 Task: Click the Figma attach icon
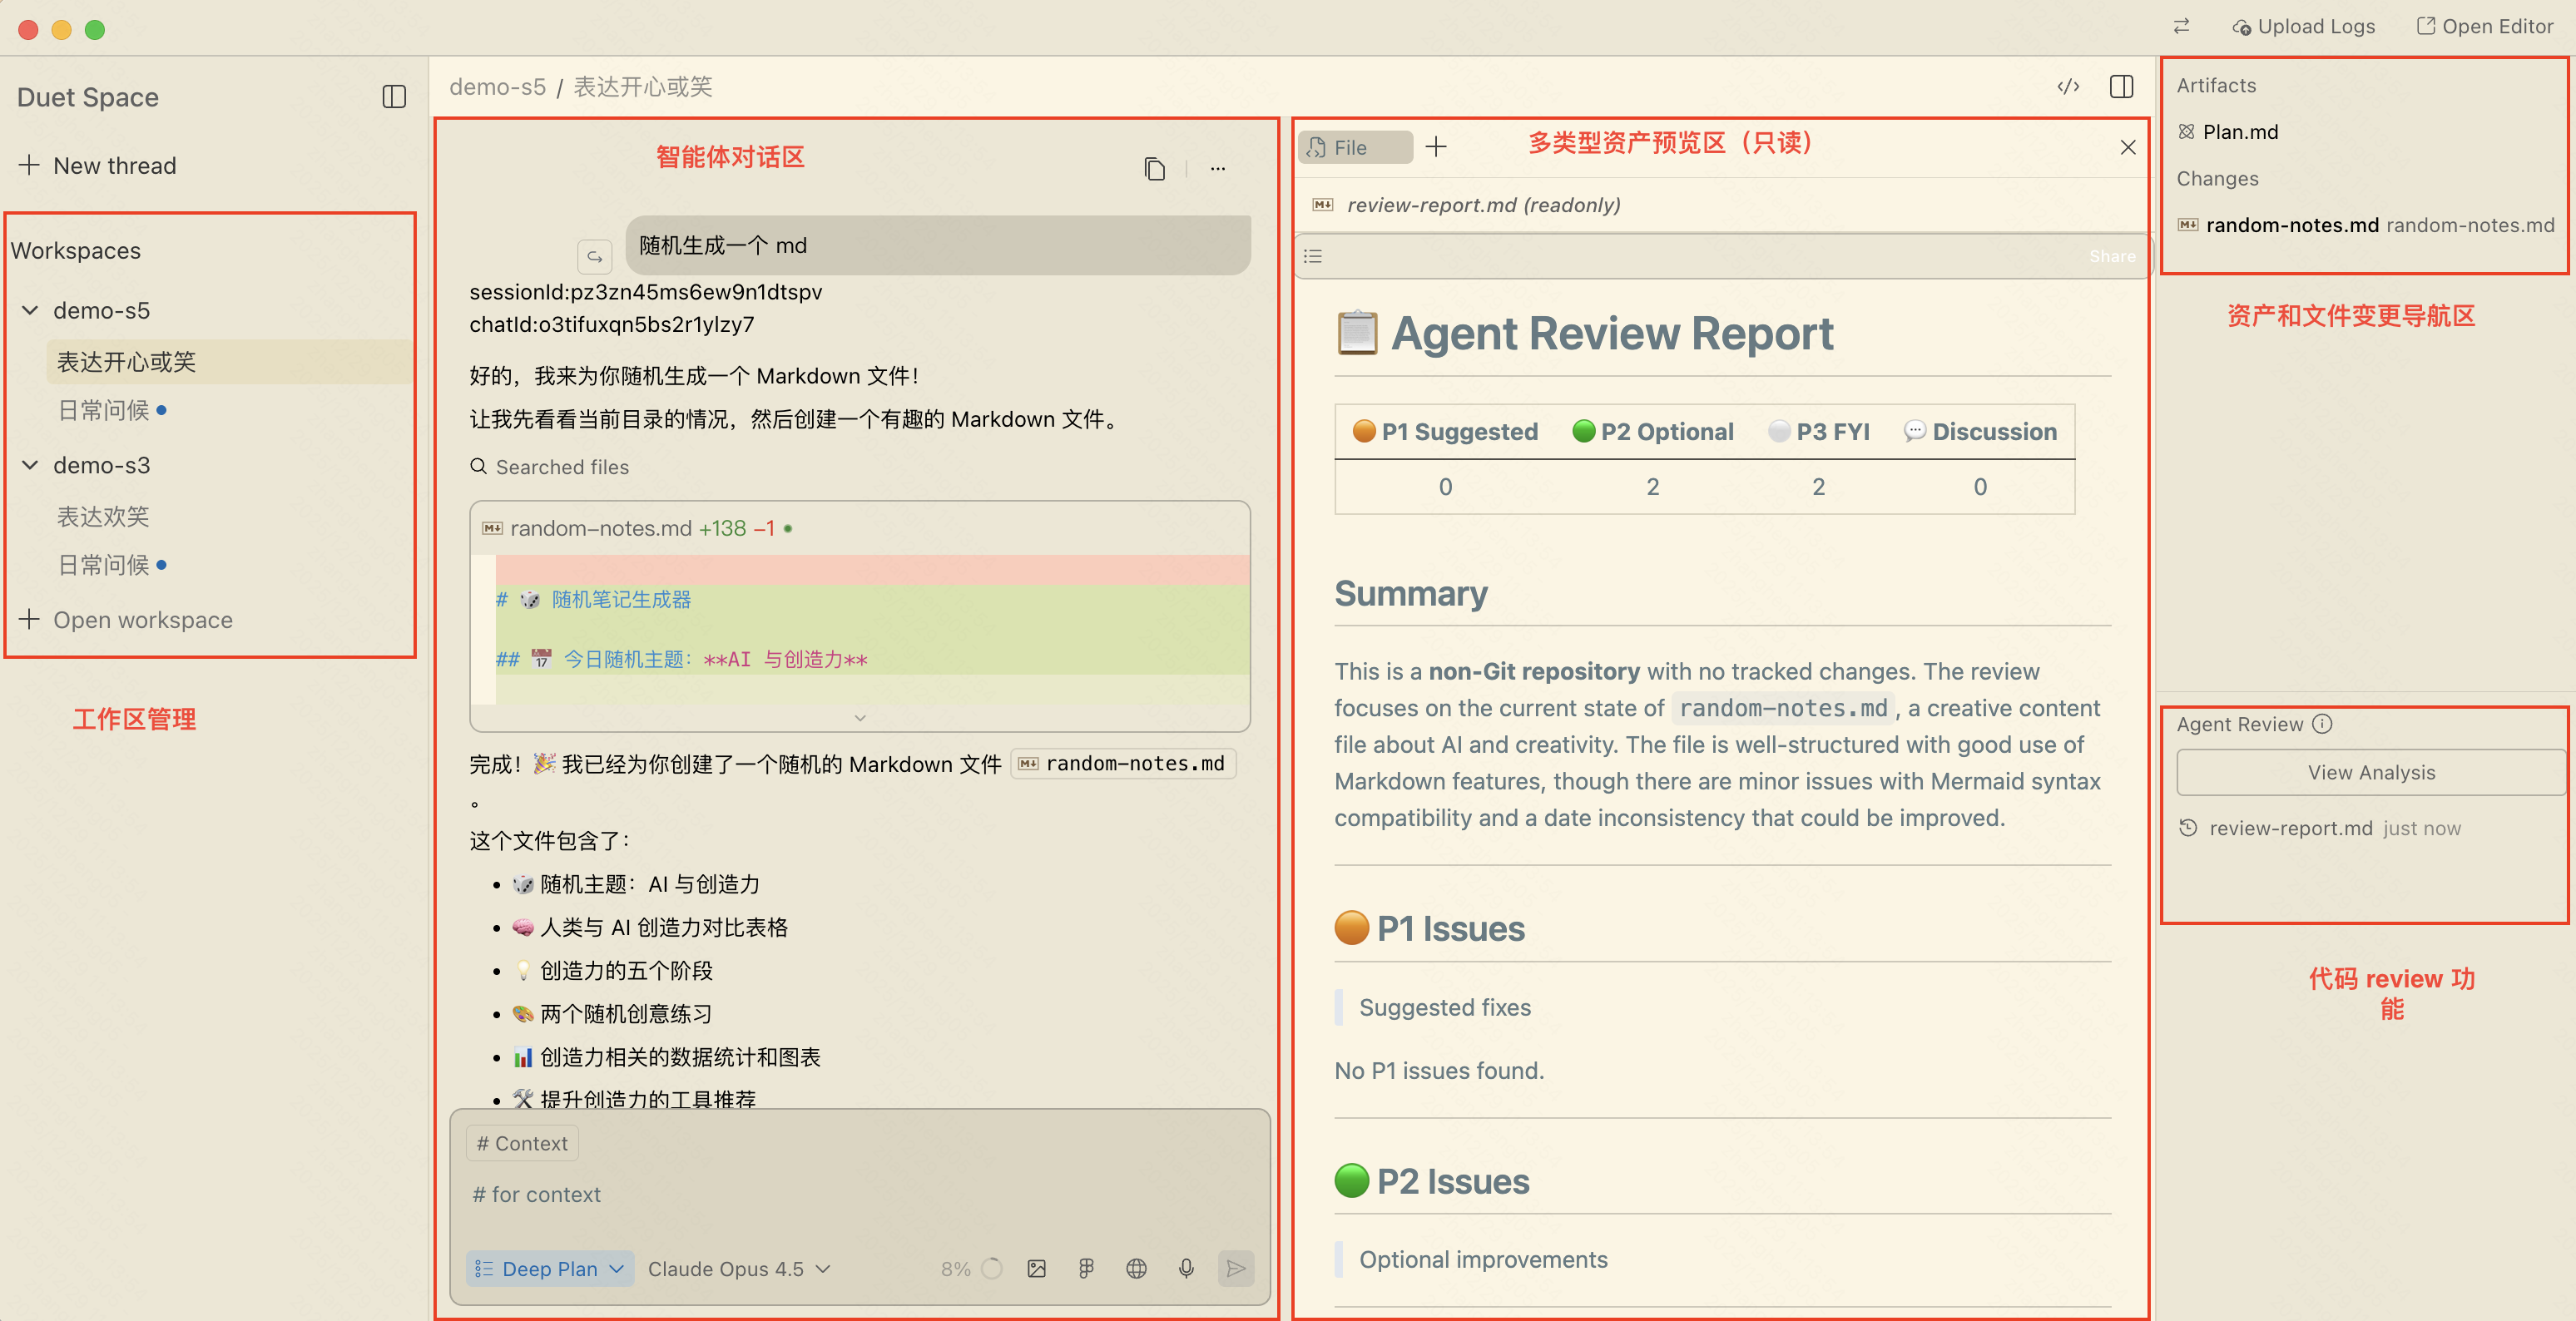1086,1268
